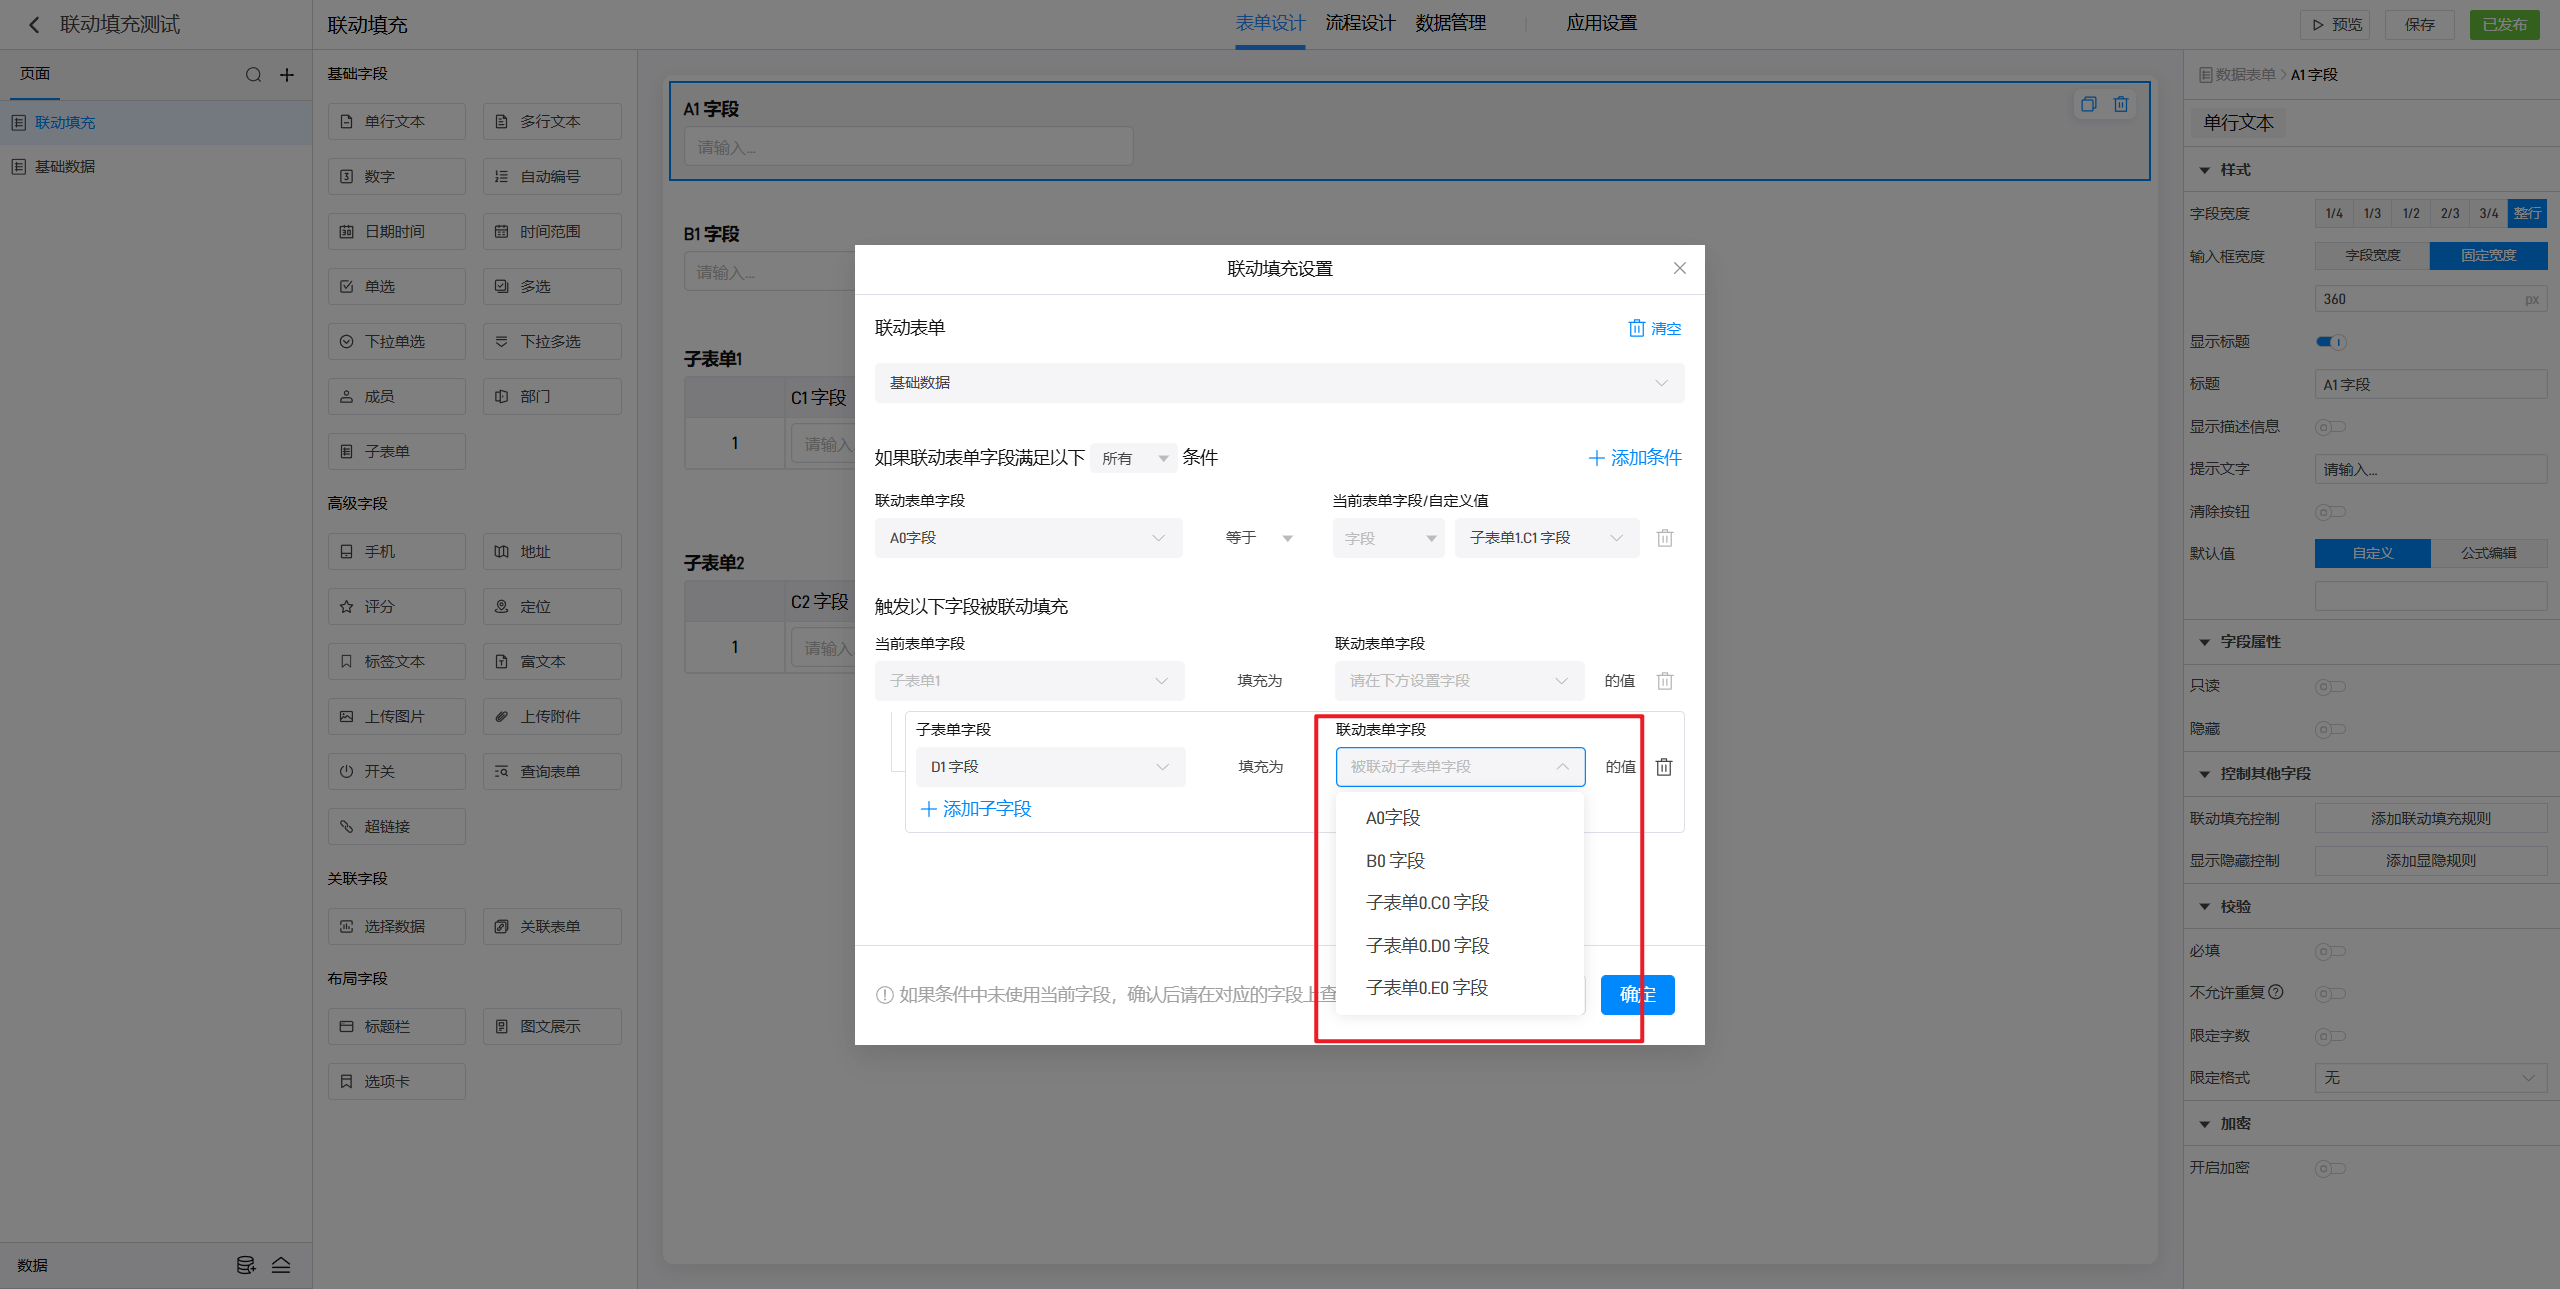
Task: Switch to the 流程设计 tab
Action: (1359, 23)
